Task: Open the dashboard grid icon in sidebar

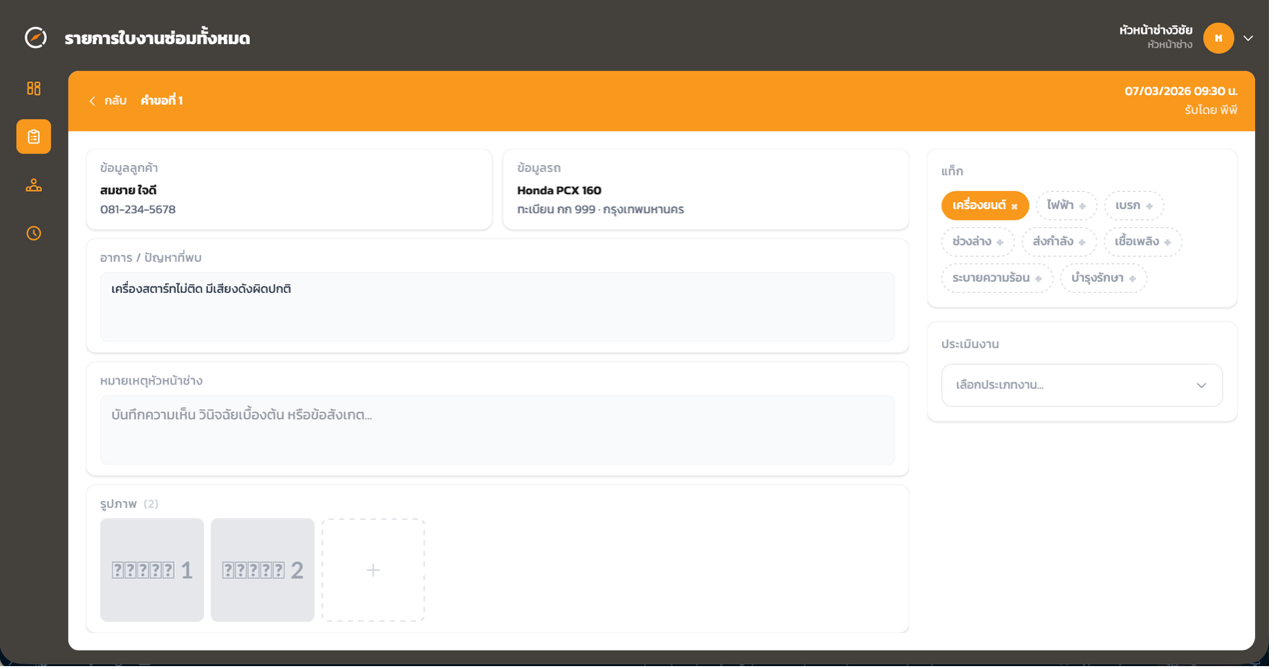Action: [34, 89]
